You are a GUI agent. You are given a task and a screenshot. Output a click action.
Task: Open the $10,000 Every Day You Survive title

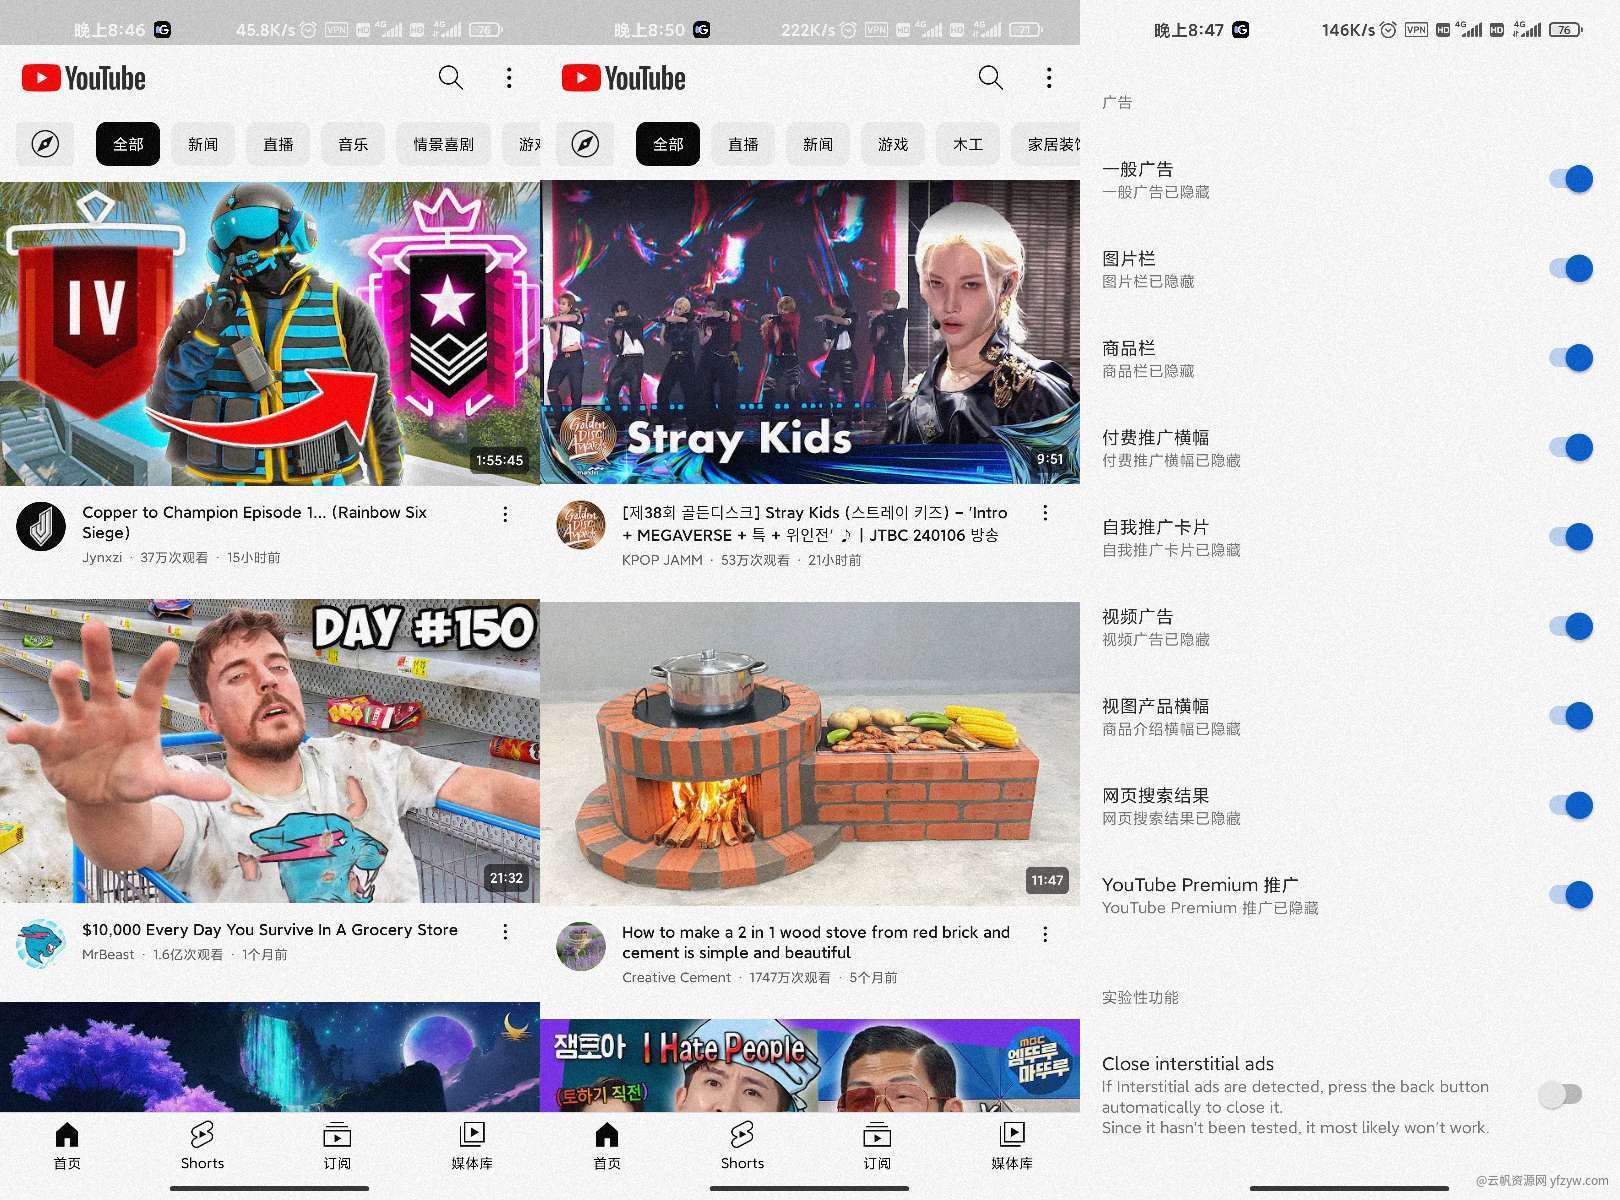tap(270, 930)
